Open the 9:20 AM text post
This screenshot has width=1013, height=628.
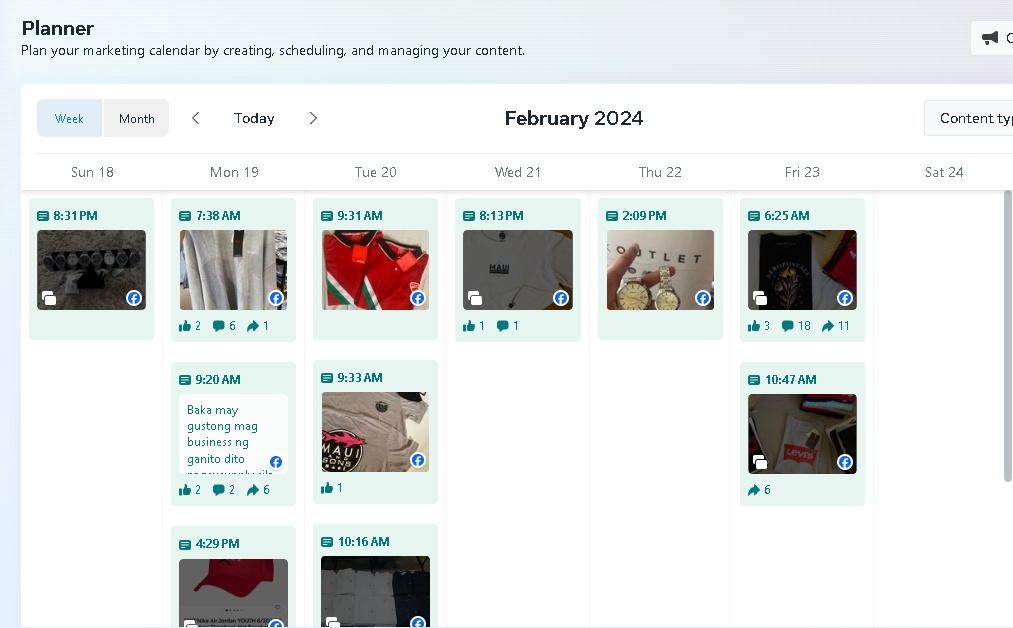[x=229, y=433]
